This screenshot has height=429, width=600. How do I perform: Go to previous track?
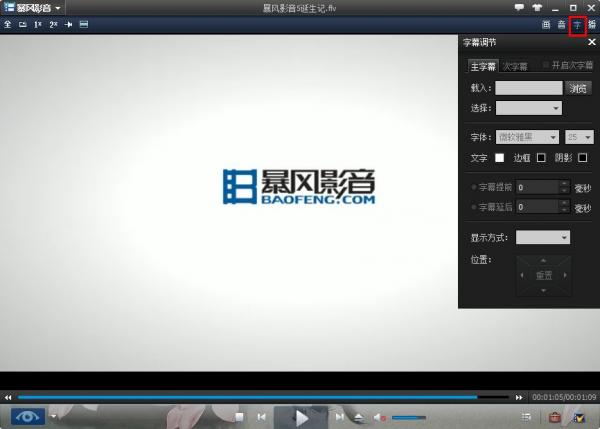coord(262,417)
